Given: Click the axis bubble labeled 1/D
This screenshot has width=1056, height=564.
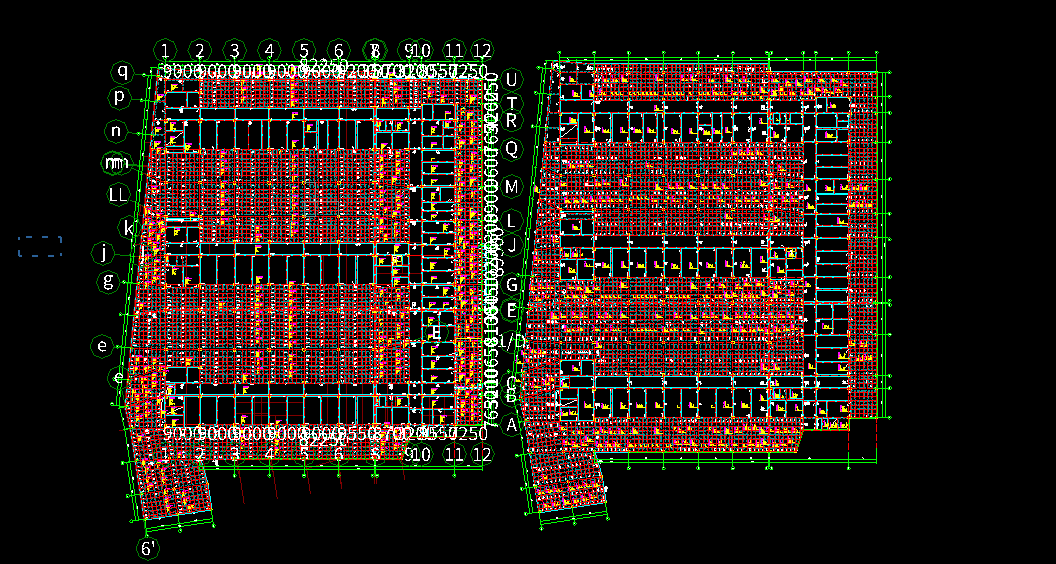Looking at the screenshot, I should (x=511, y=341).
